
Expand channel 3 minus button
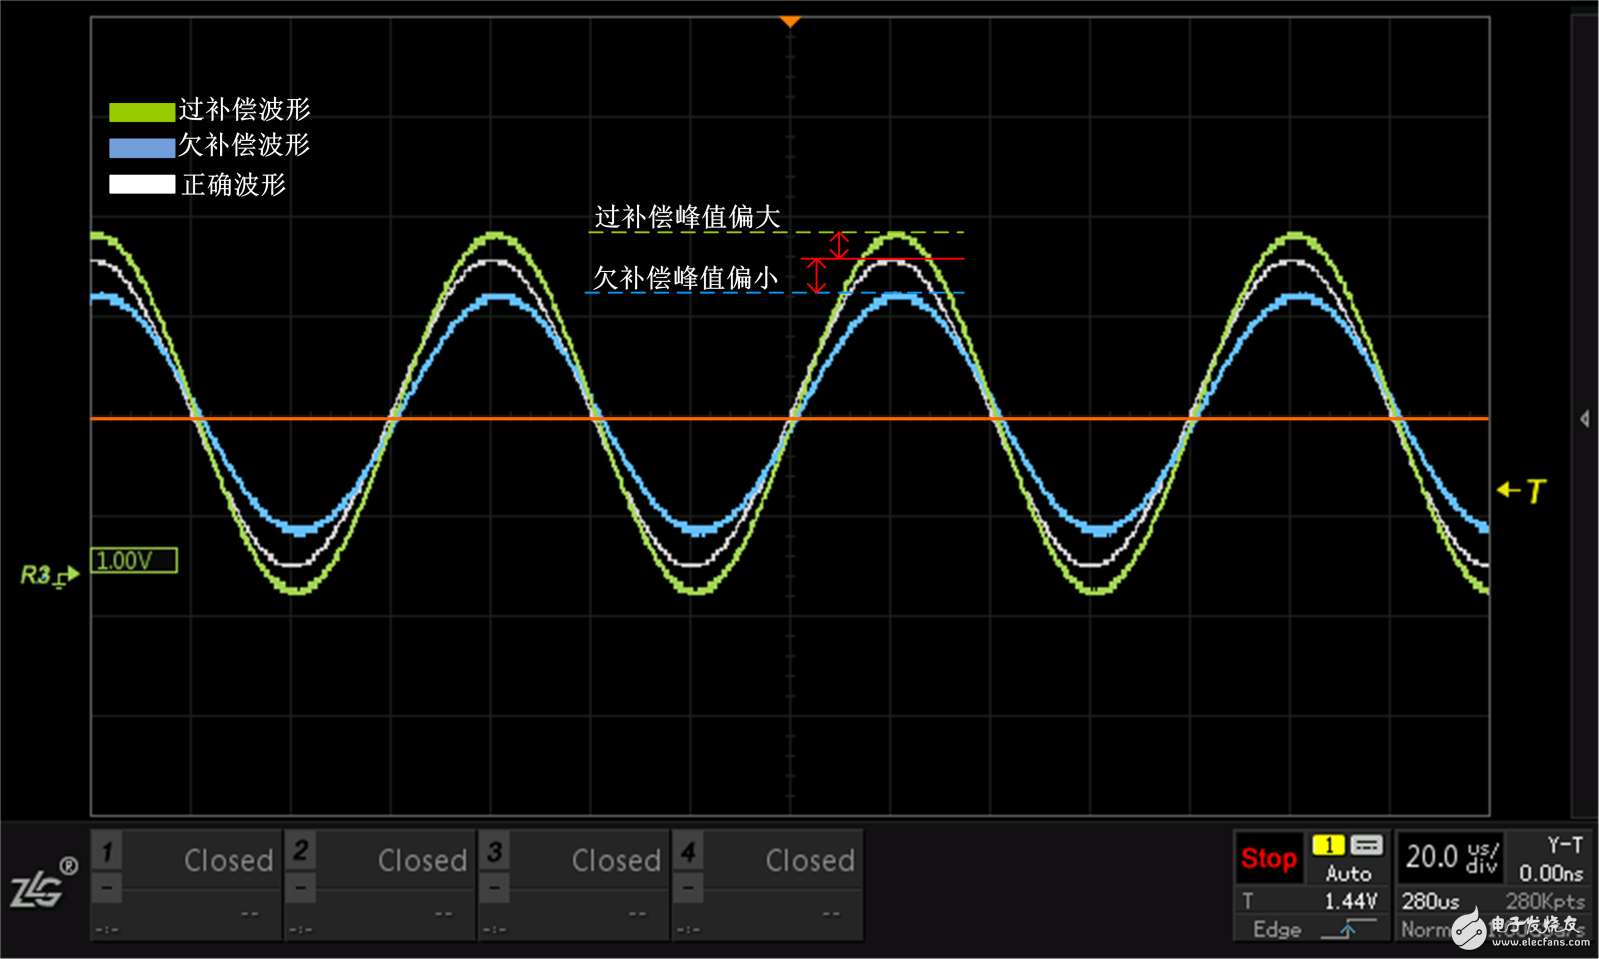(x=495, y=888)
